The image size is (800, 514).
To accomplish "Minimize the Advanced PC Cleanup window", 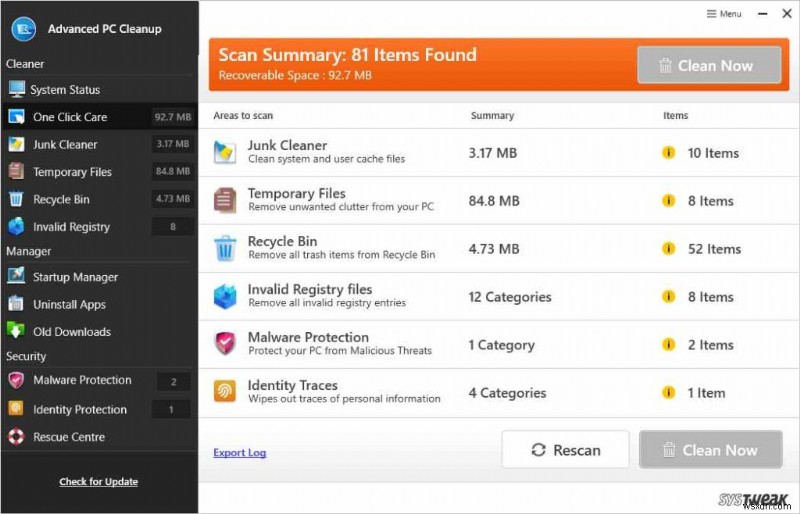I will 763,14.
